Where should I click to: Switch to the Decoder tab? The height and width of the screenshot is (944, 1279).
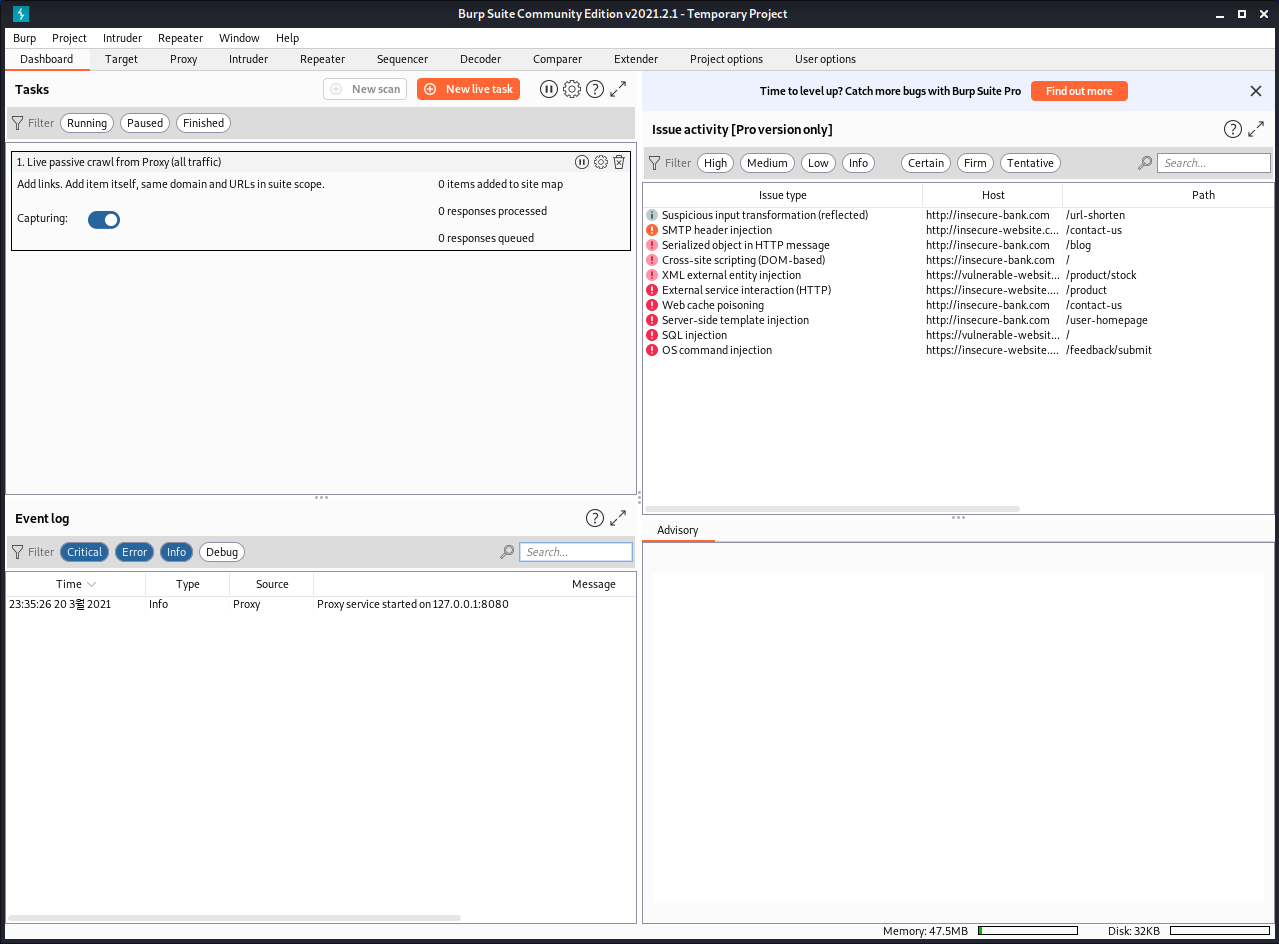(x=481, y=59)
